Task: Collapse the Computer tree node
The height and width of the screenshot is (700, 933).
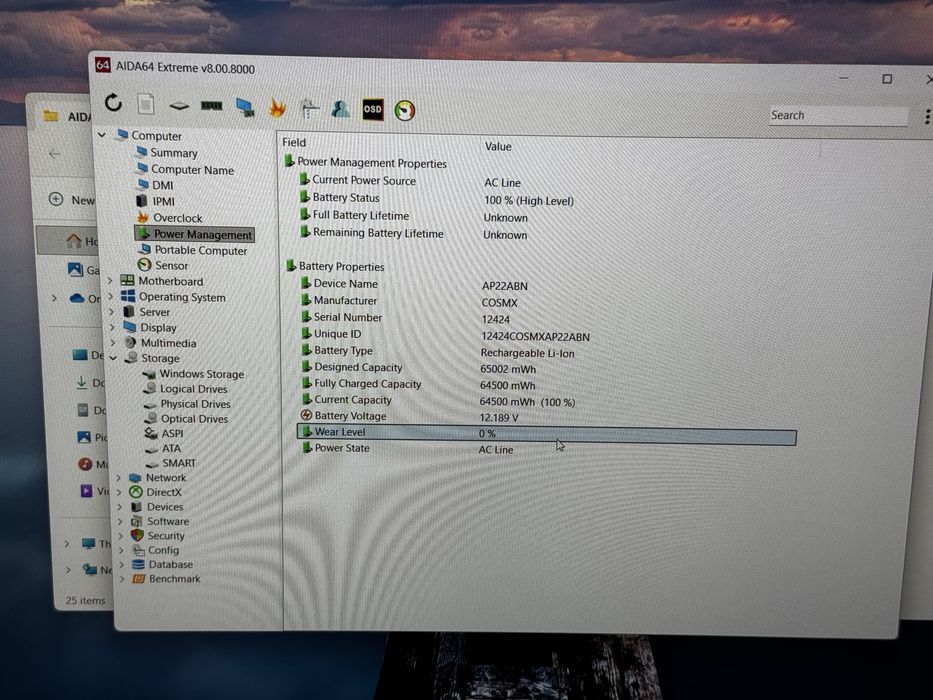Action: [102, 135]
